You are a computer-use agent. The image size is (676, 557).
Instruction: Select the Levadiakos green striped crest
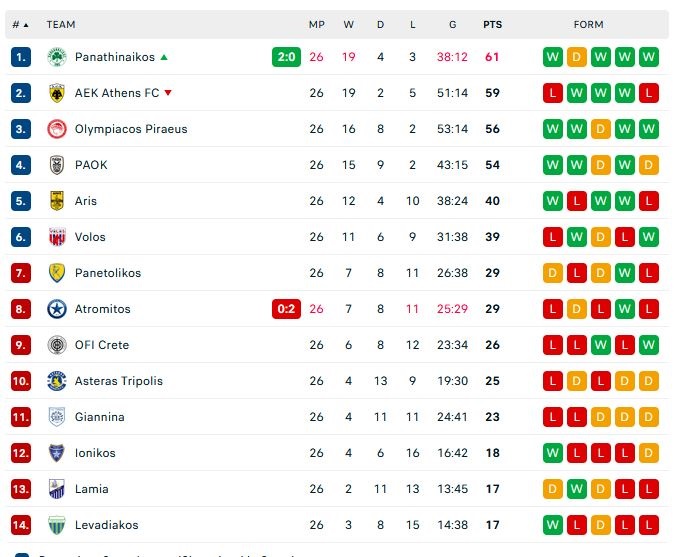coord(56,525)
